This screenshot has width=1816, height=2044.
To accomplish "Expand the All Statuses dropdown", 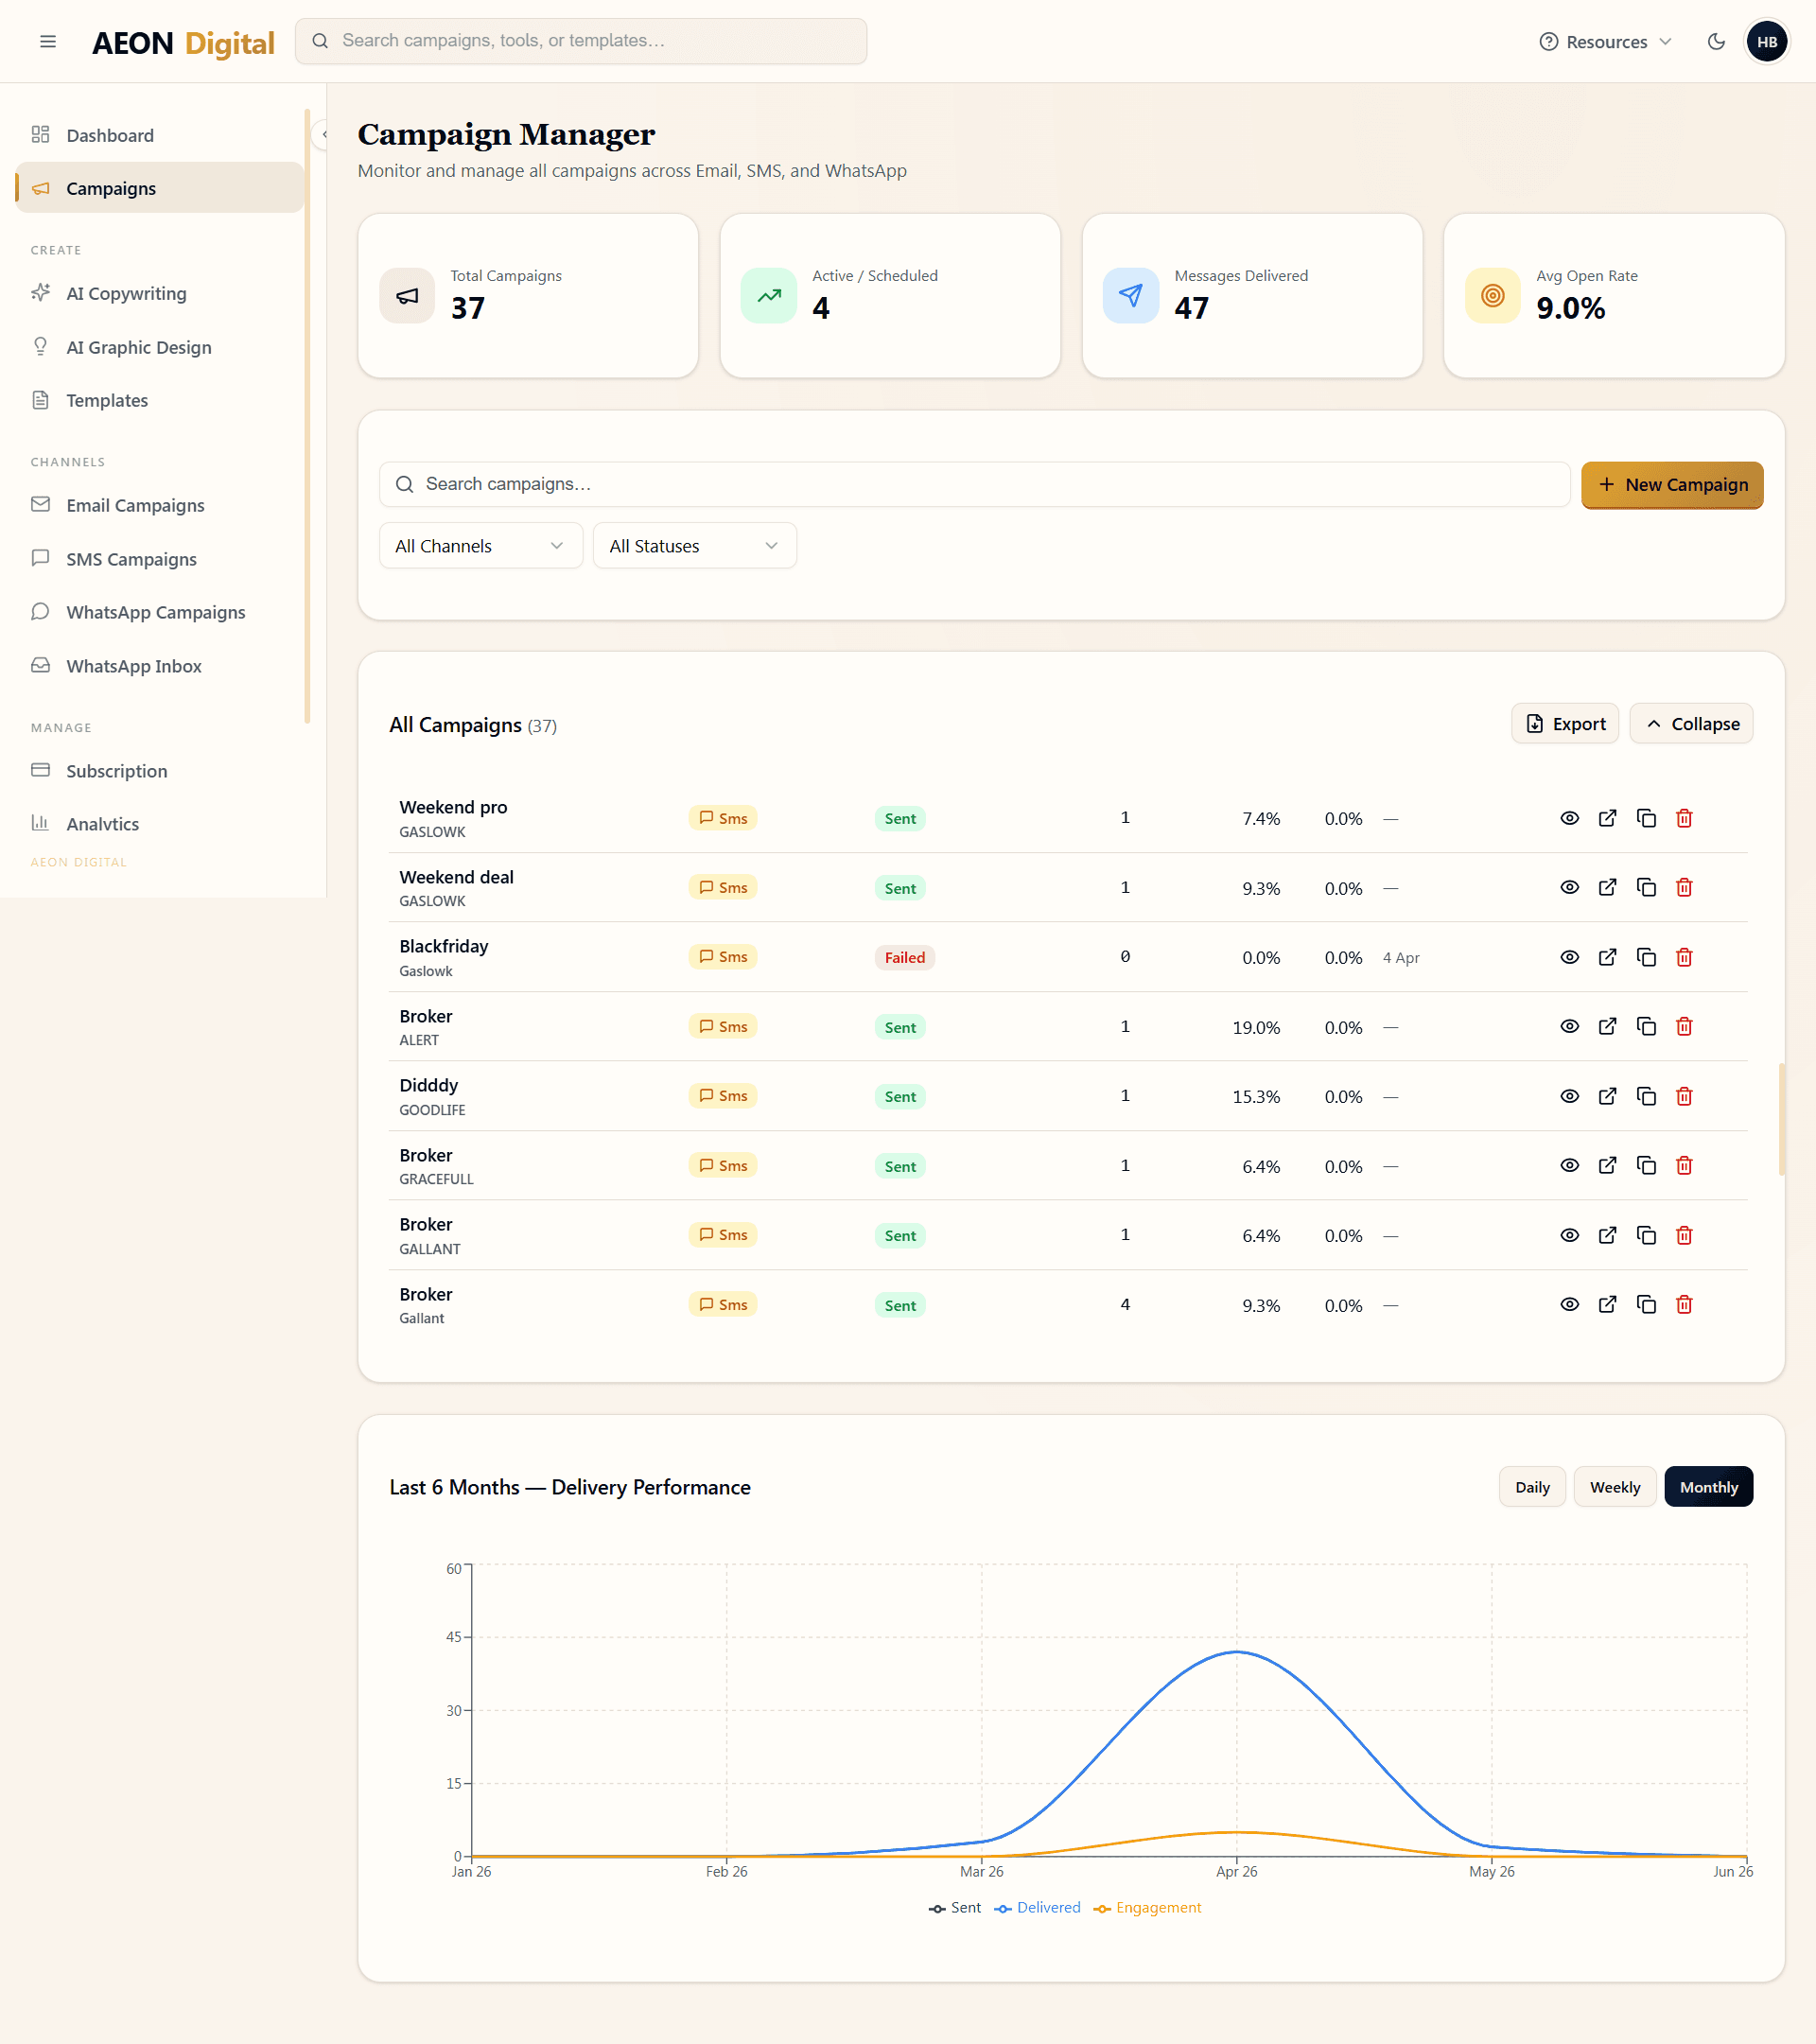I will click(x=694, y=546).
